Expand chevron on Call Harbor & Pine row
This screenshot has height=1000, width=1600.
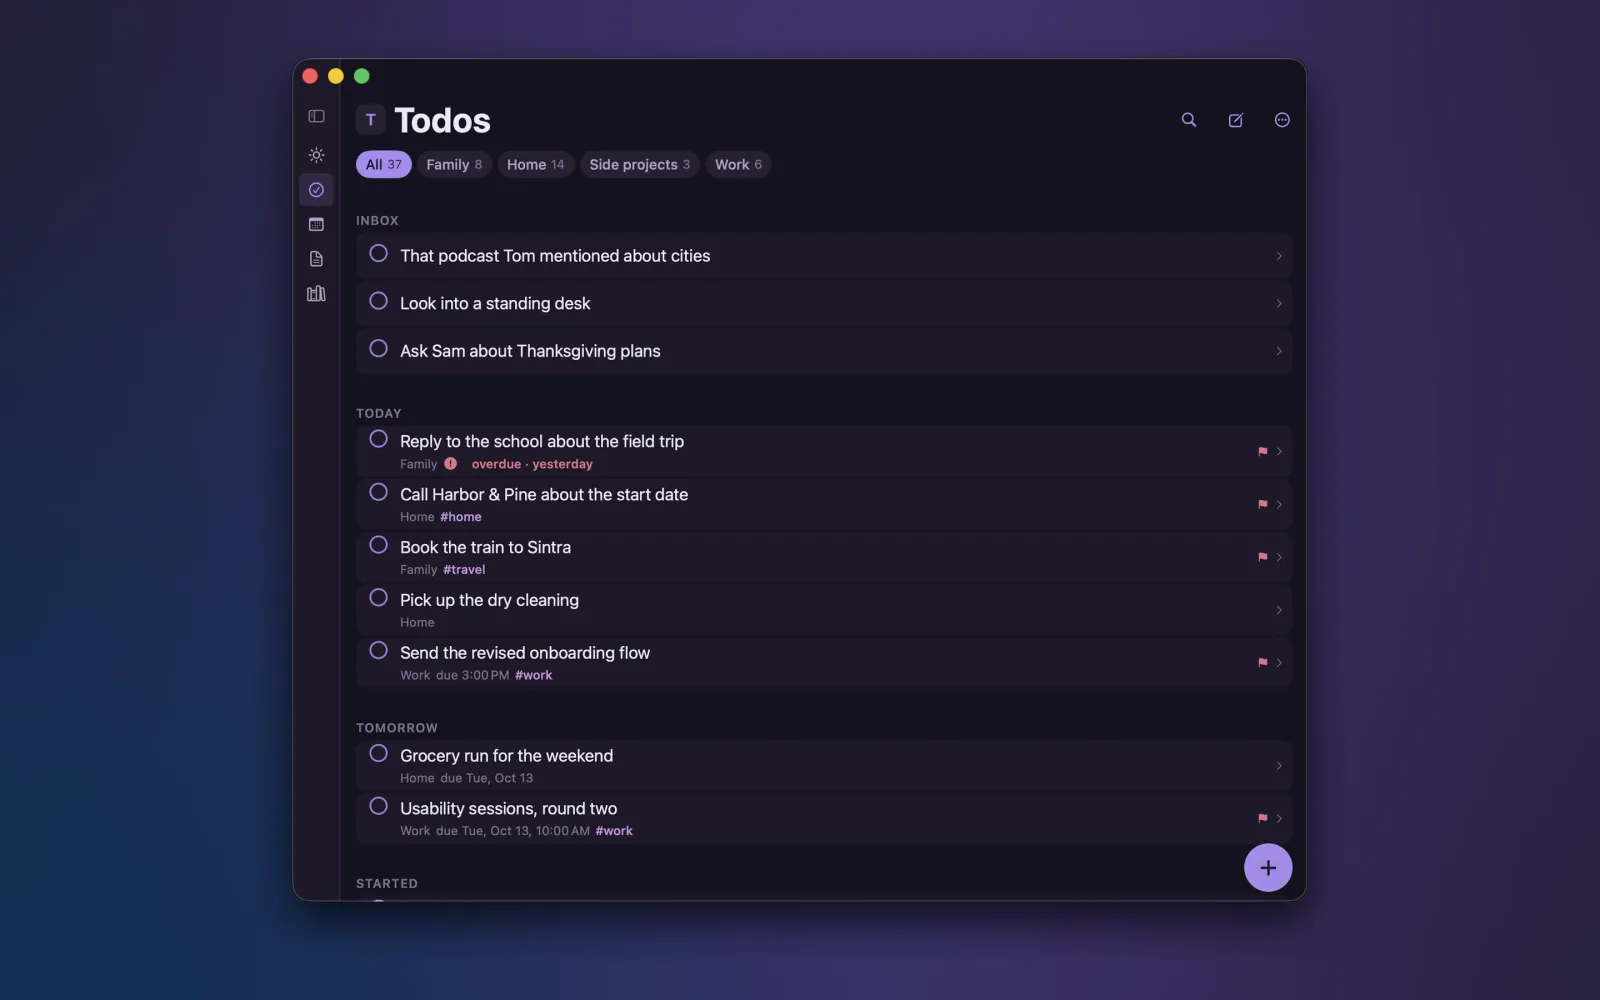click(1279, 505)
